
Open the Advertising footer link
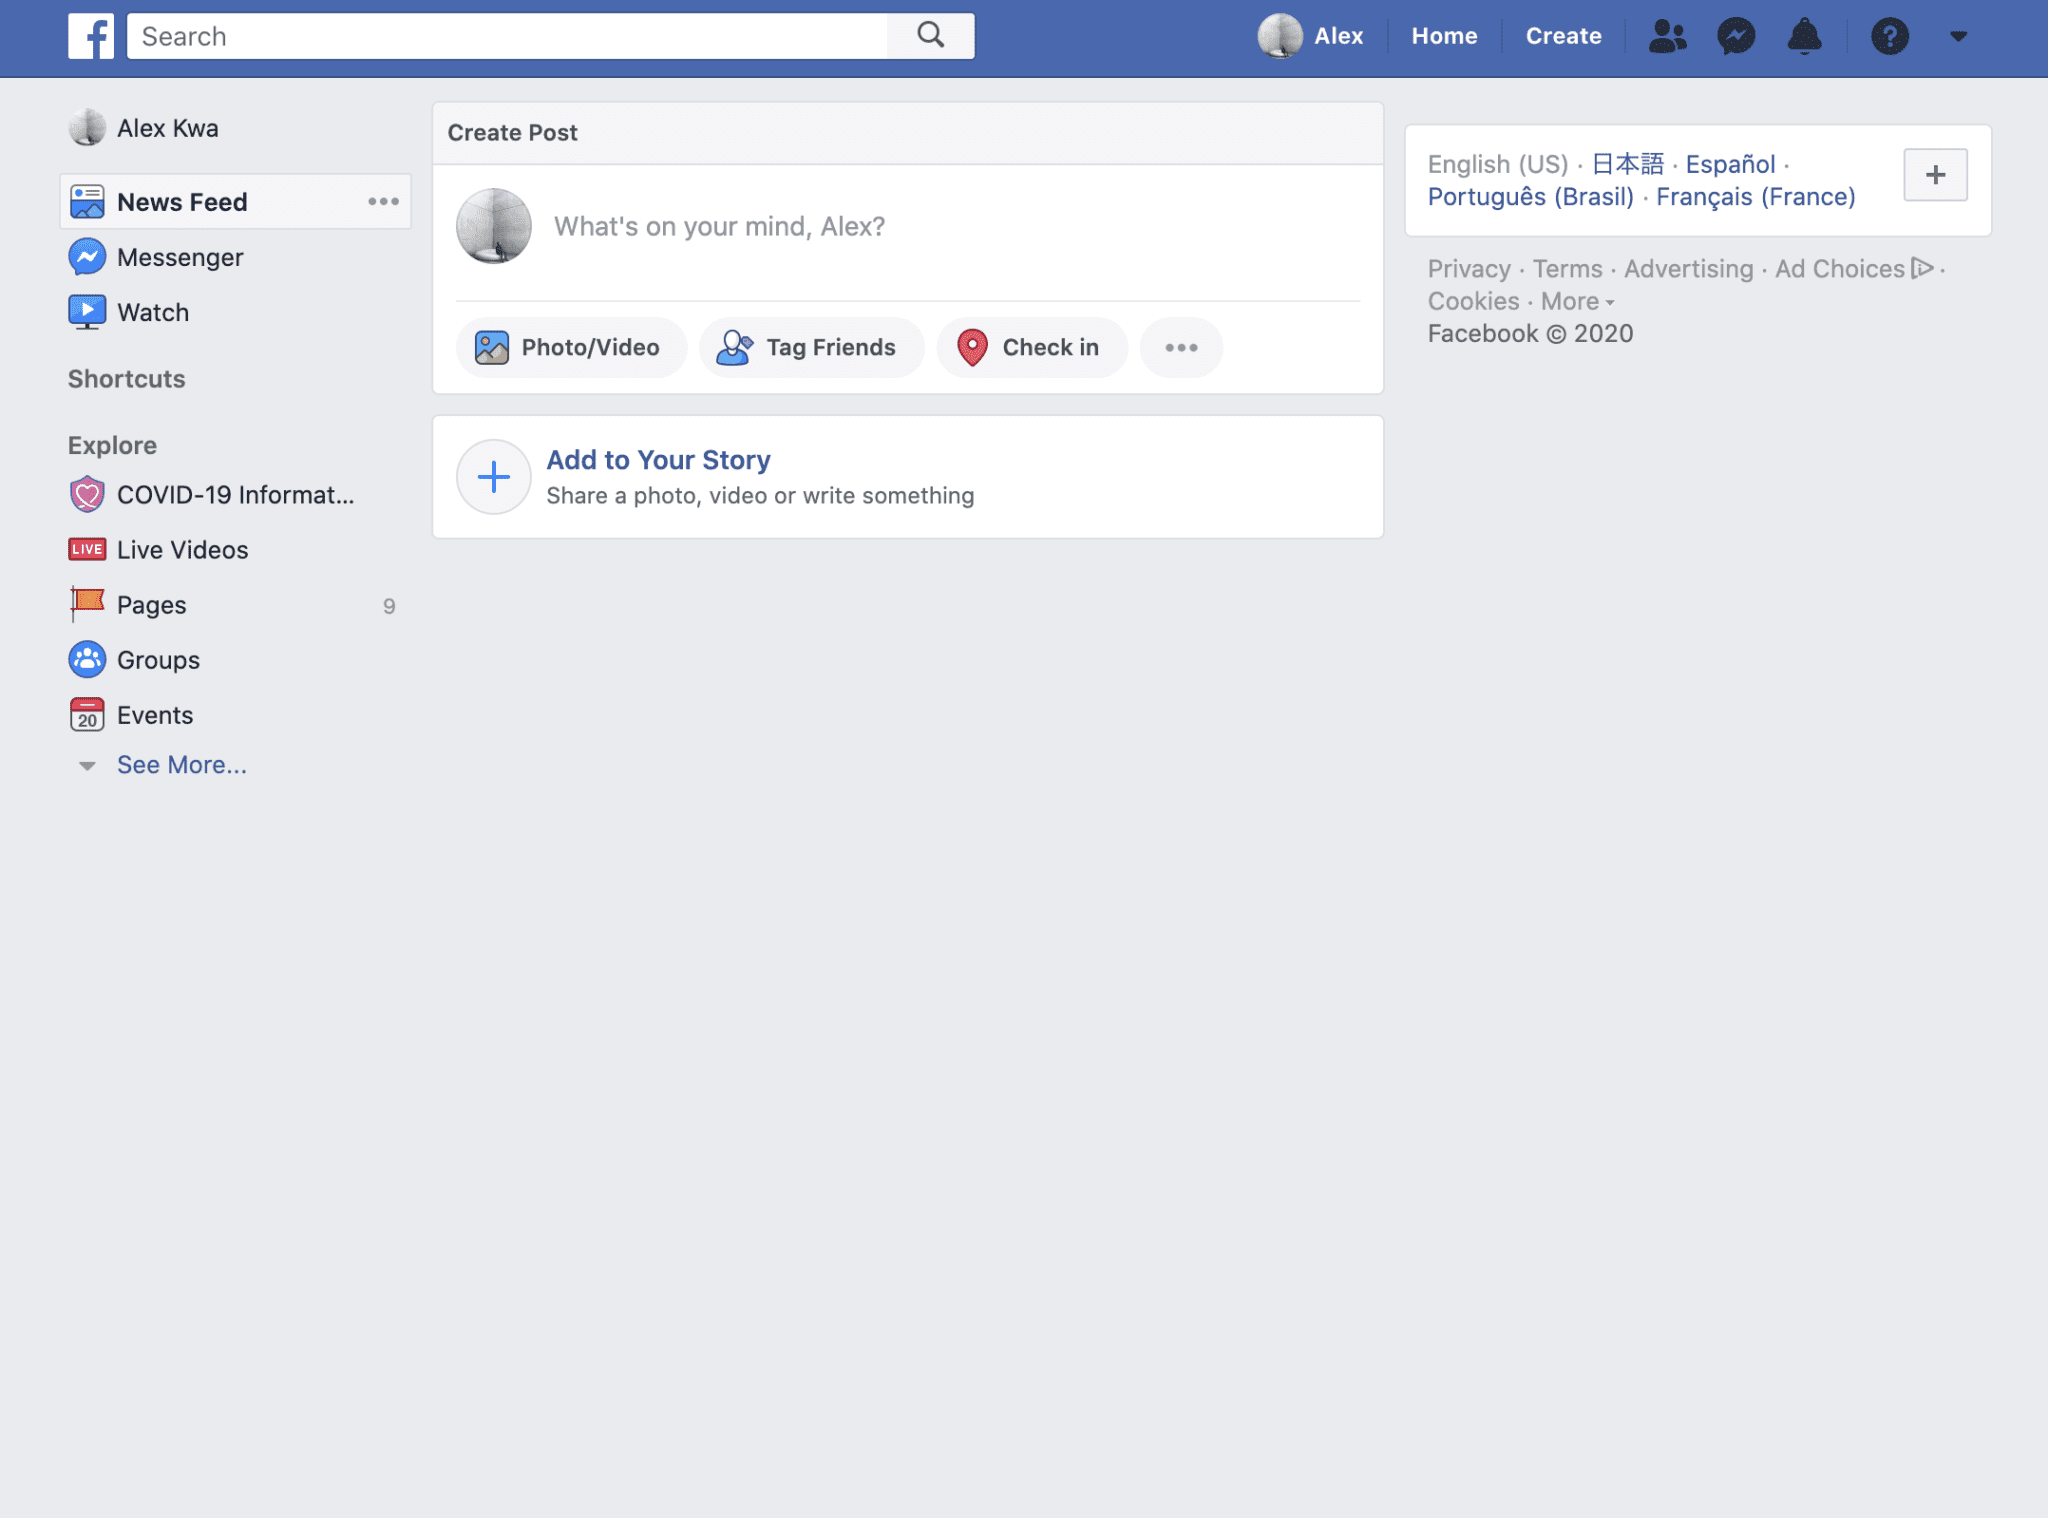click(x=1688, y=268)
